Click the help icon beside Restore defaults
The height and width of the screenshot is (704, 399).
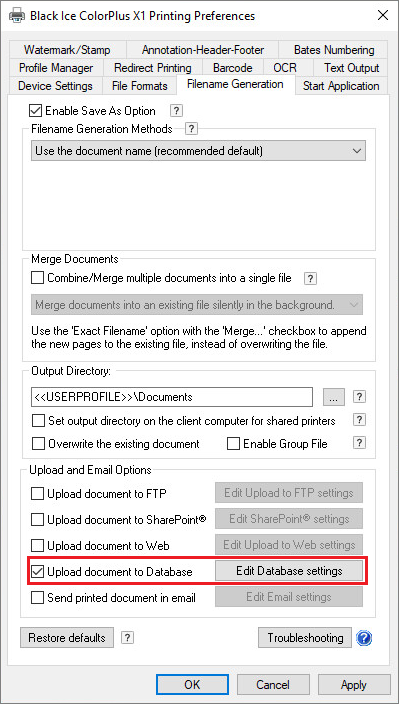[128, 637]
